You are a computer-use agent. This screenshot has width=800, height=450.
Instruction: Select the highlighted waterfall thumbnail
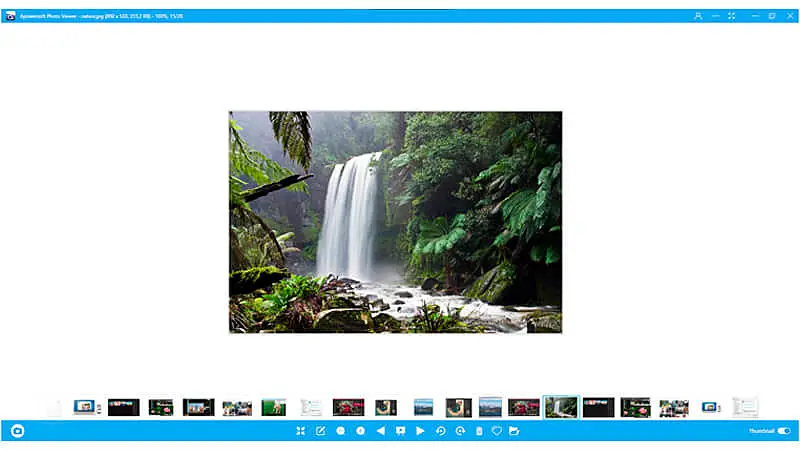561,408
